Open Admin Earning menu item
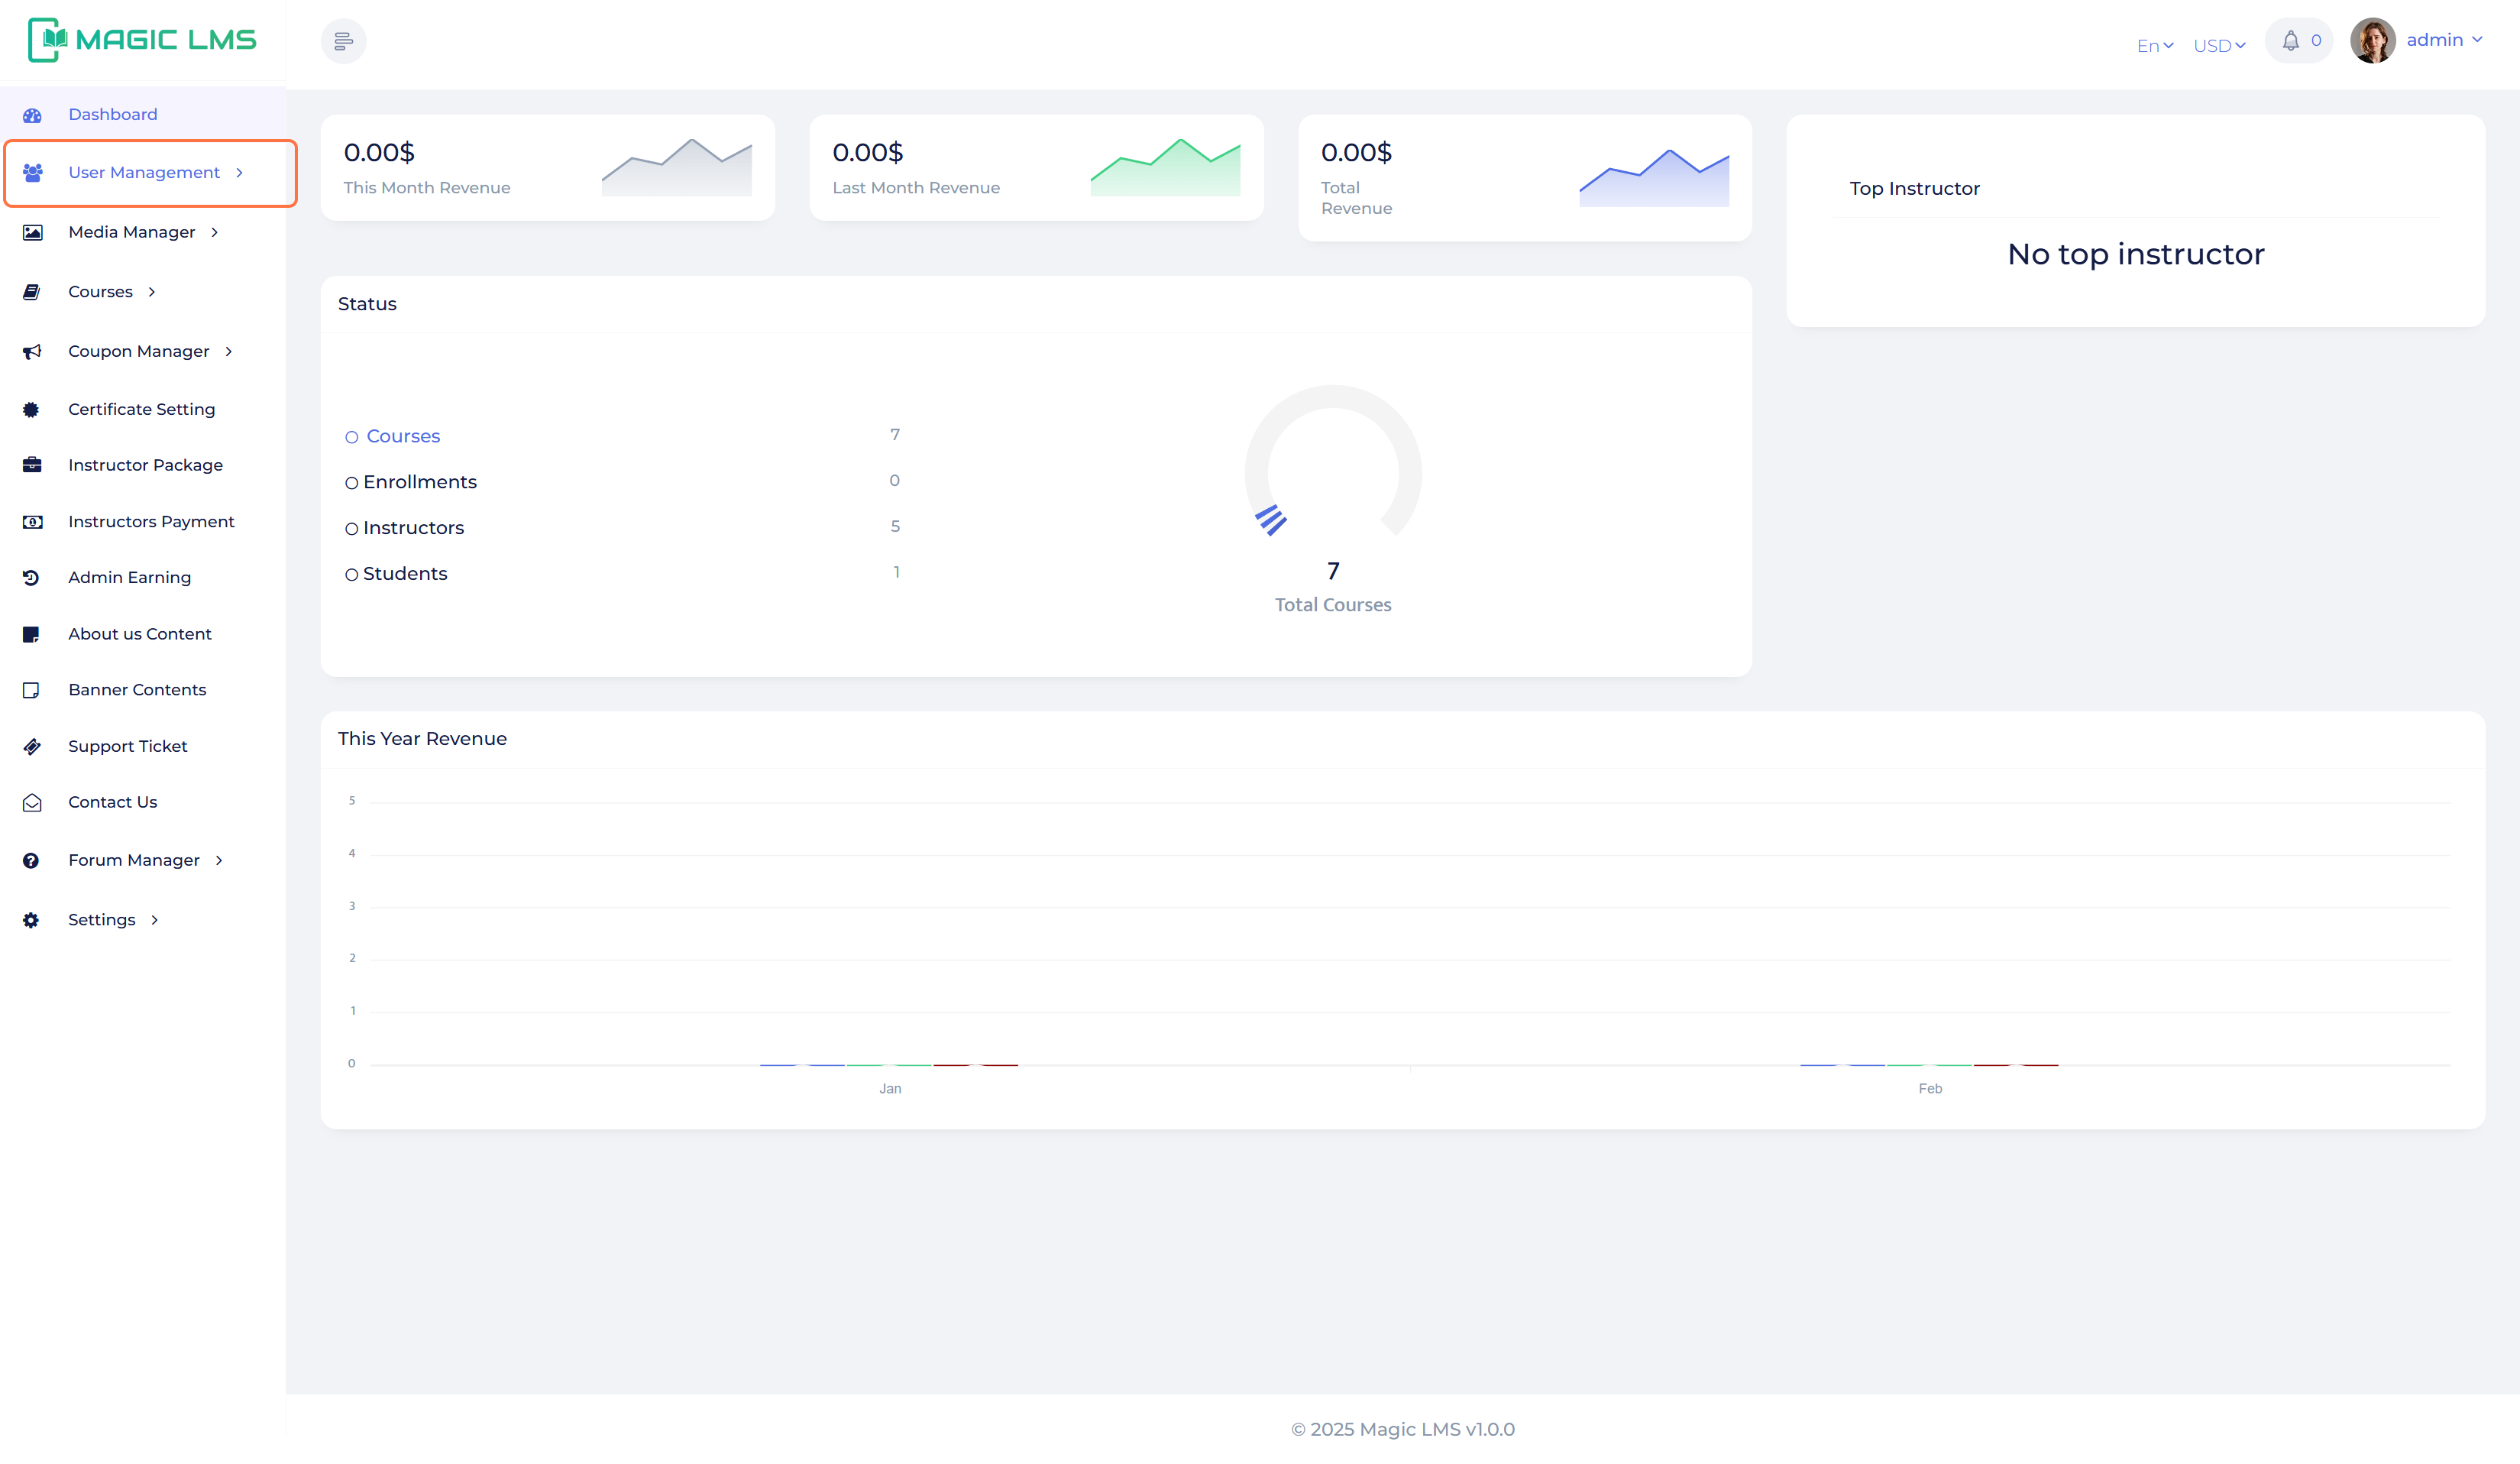This screenshot has width=2520, height=1464. click(x=129, y=577)
